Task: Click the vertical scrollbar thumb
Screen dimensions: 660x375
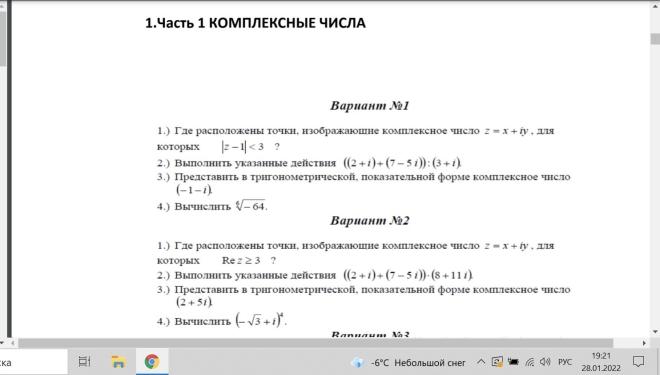Action: (x=655, y=39)
